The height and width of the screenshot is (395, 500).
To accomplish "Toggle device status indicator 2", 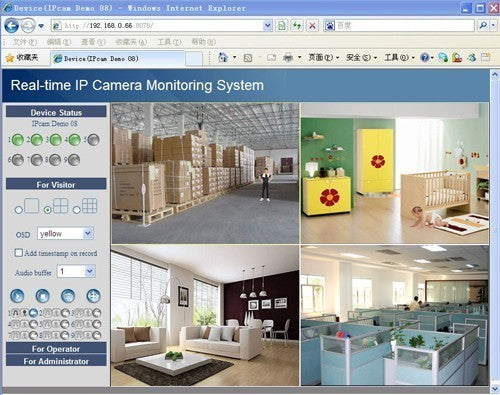I will click(x=37, y=140).
